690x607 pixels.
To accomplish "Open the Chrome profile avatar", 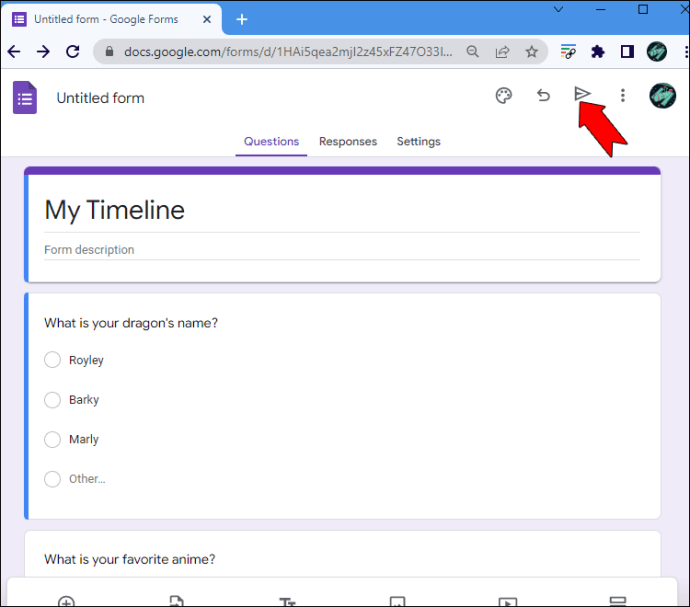I will (x=657, y=52).
